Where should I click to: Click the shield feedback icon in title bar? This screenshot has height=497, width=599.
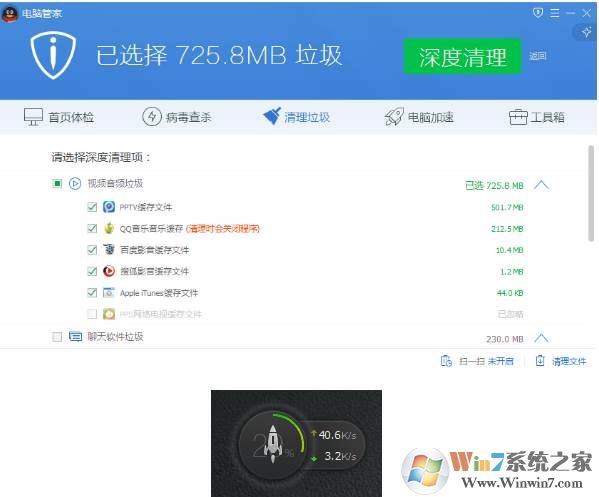tap(538, 13)
